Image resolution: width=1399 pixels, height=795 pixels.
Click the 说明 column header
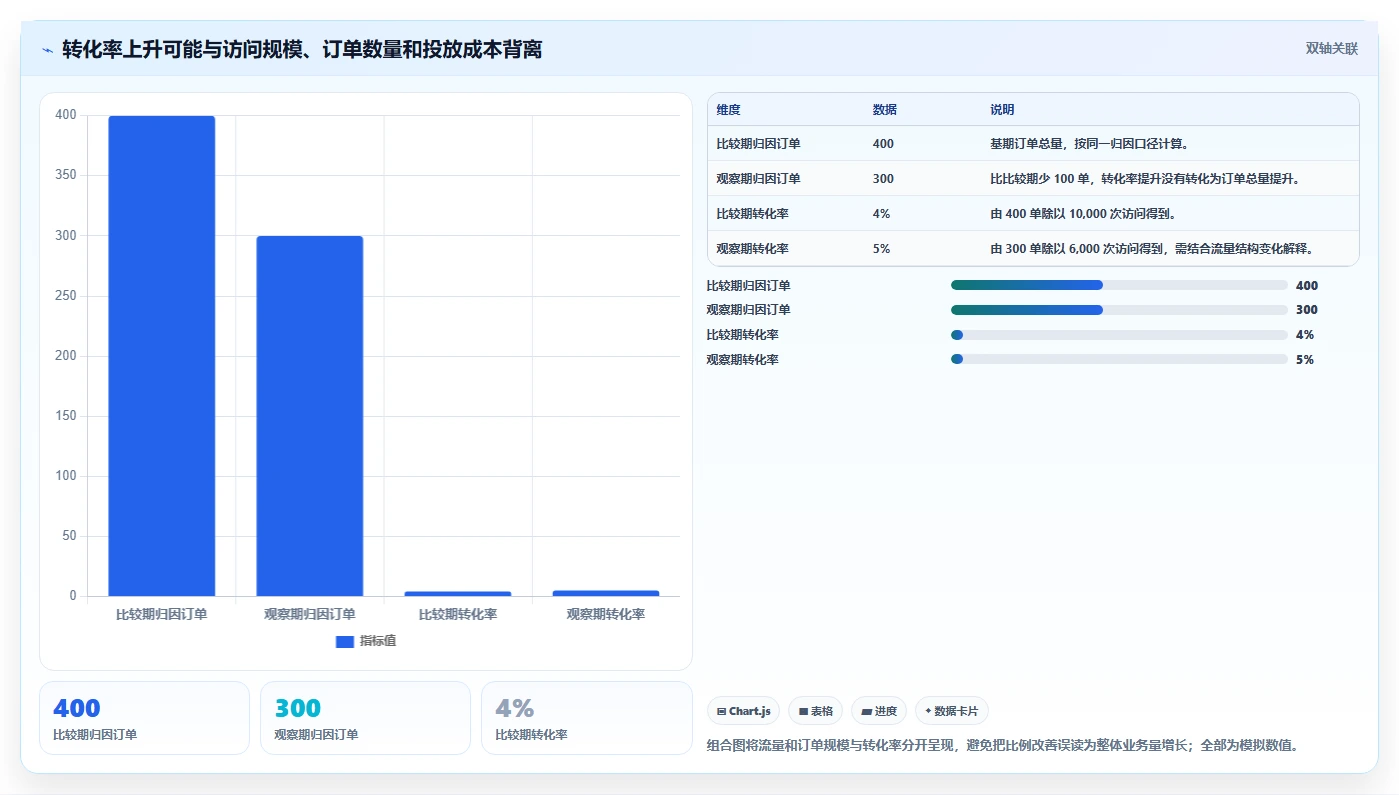1002,110
